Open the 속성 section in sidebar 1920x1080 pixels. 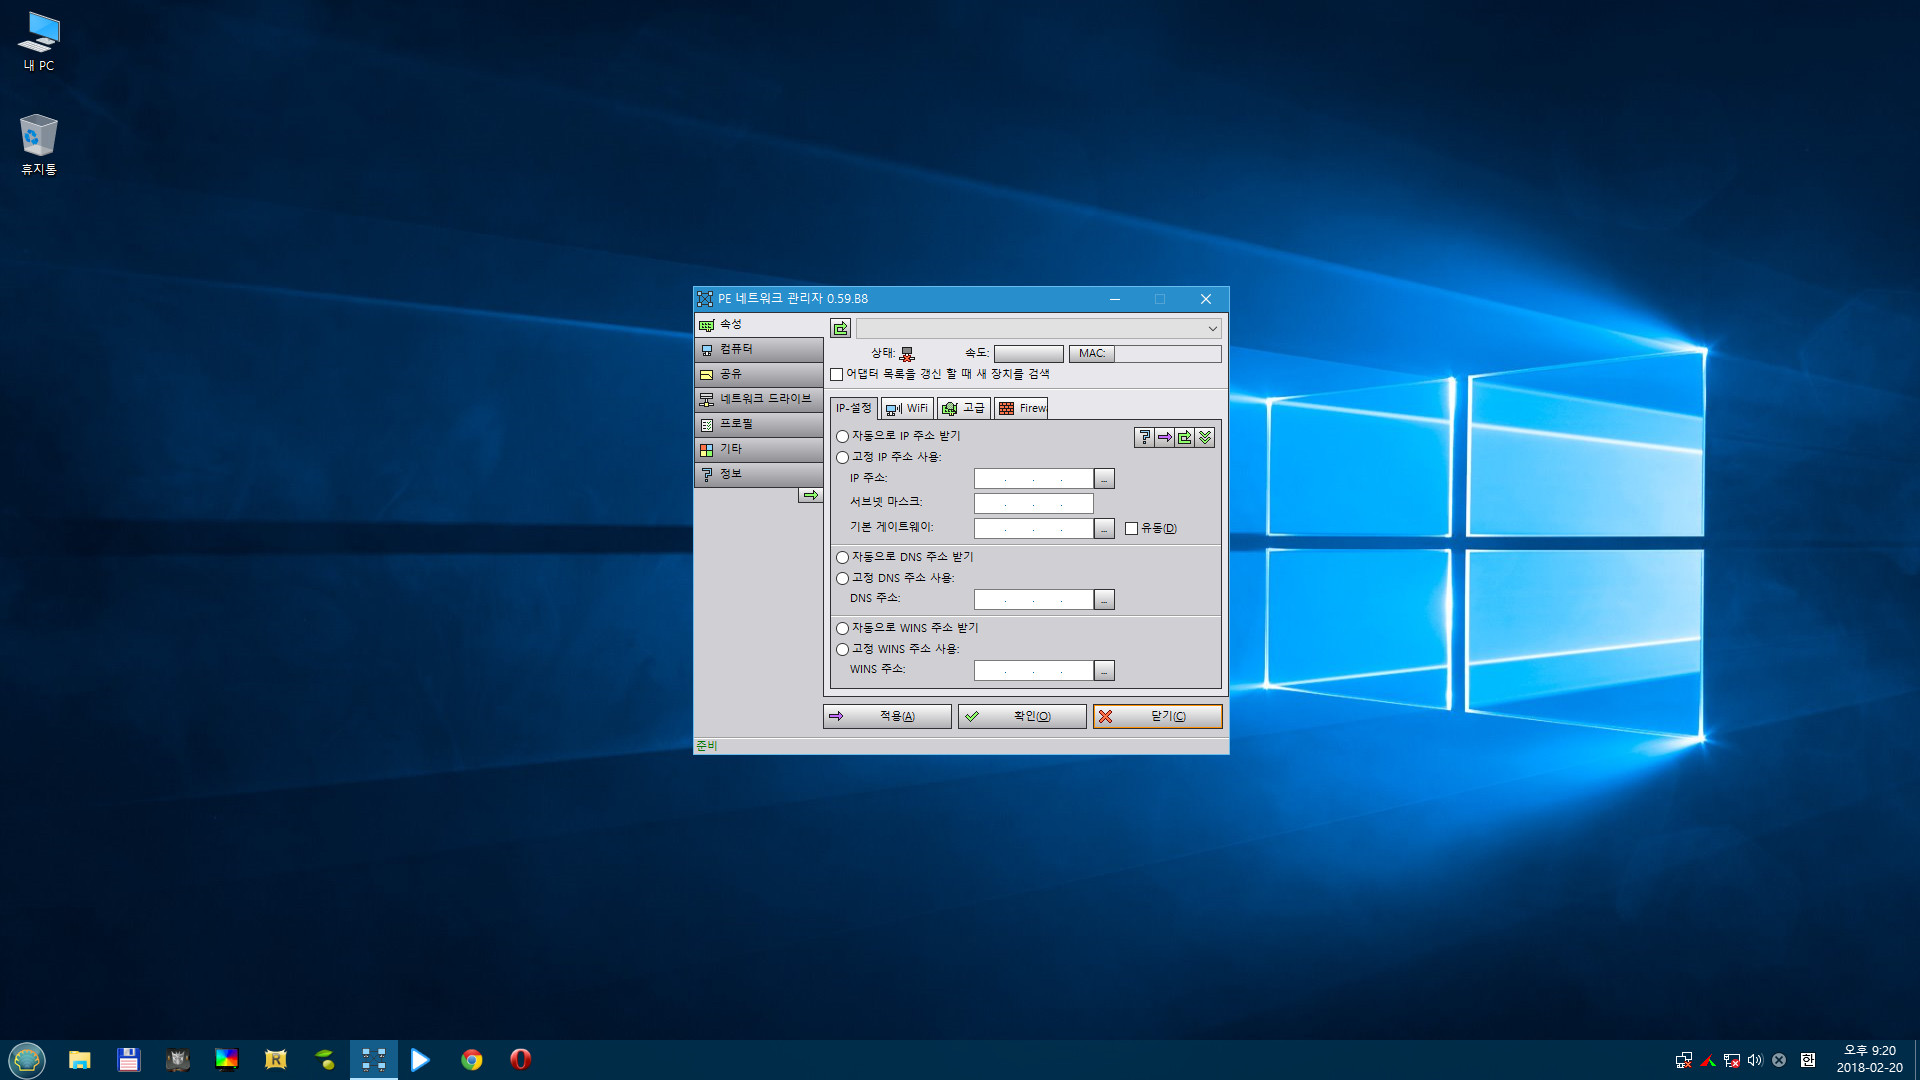click(759, 325)
